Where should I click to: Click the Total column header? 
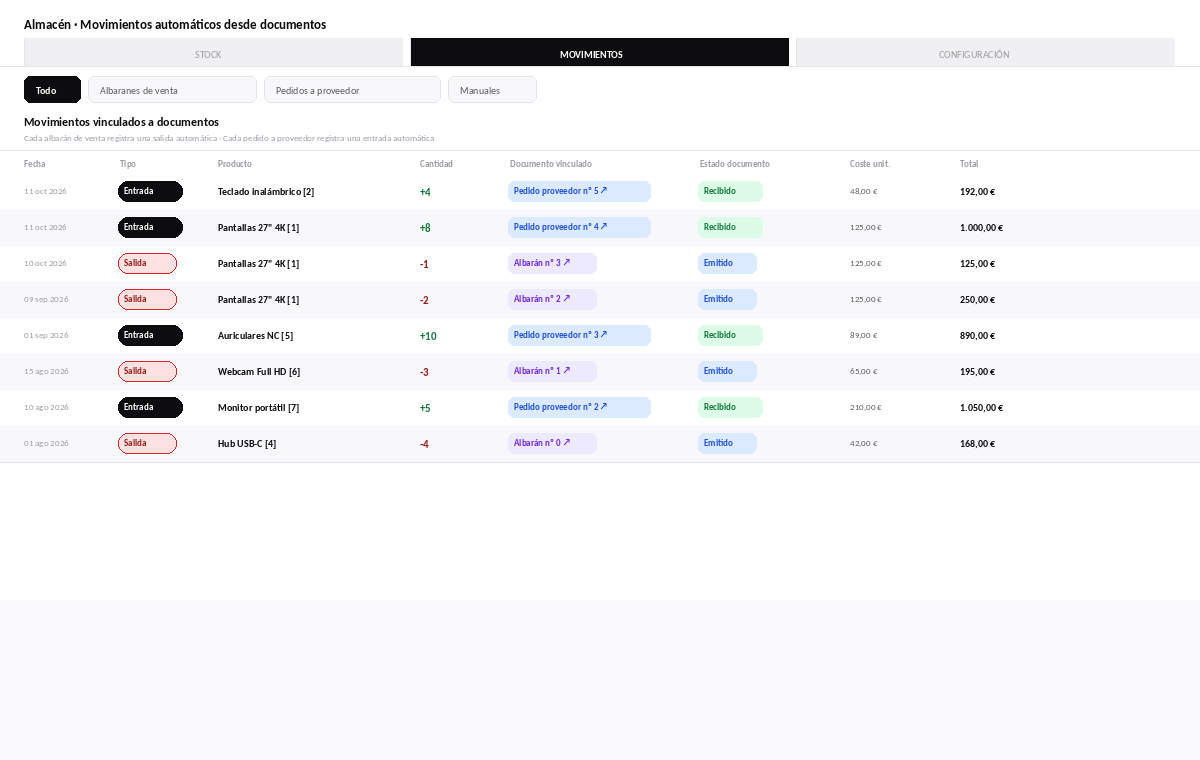969,164
